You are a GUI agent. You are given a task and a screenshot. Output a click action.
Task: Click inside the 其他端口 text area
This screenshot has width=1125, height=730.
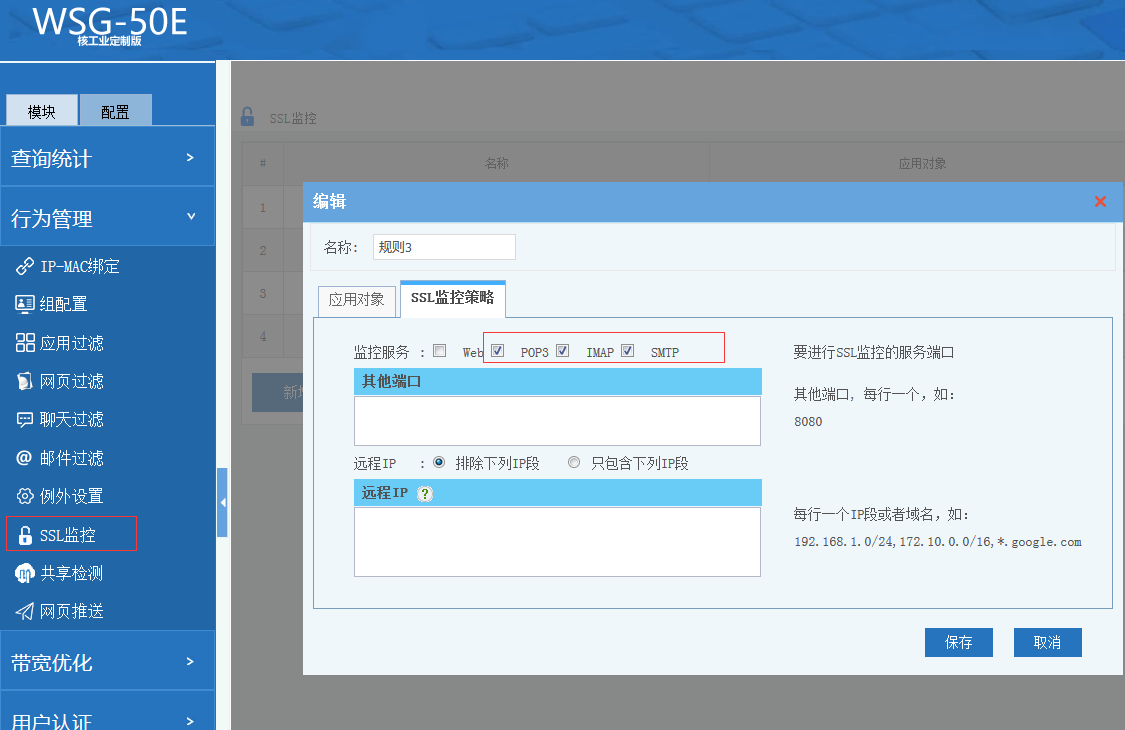point(557,420)
